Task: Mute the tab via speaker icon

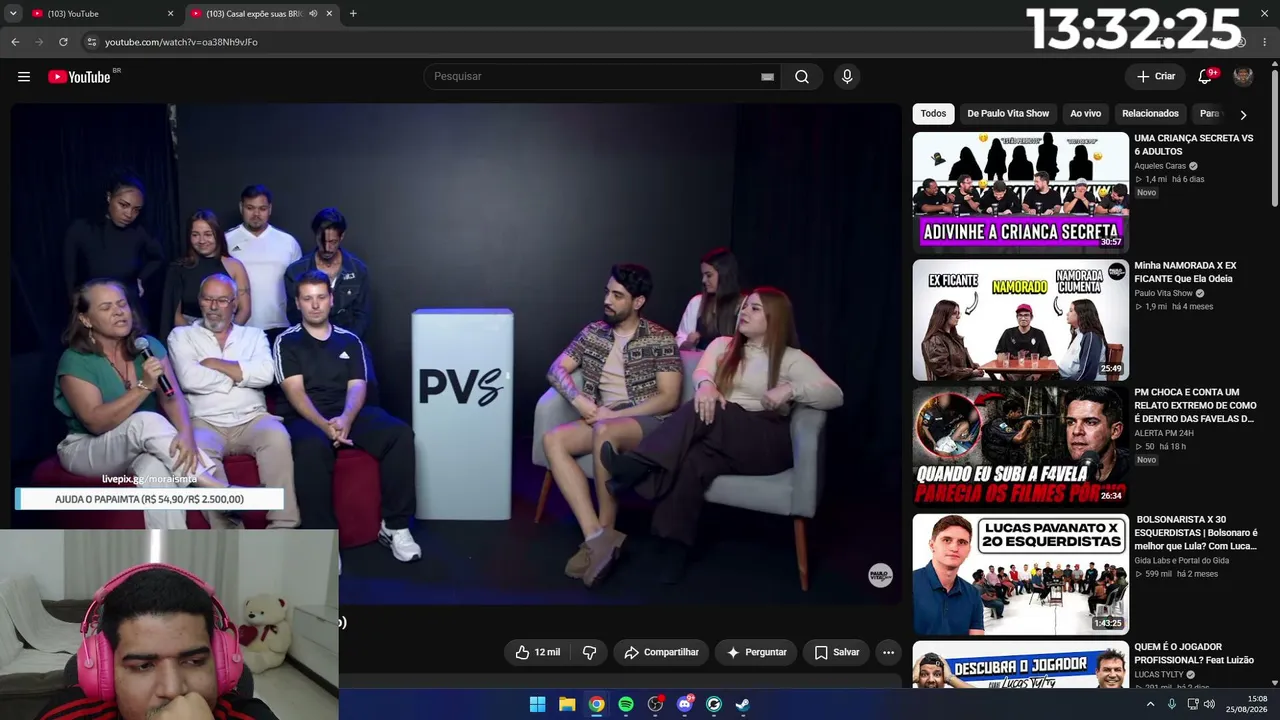Action: tap(313, 14)
